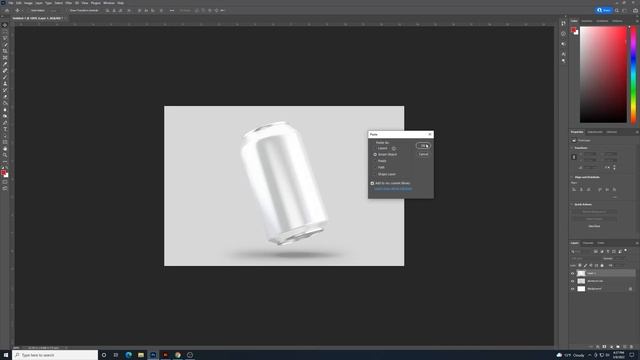The image size is (640, 360).
Task: Click View More in Quick Actions
Action: (x=594, y=226)
